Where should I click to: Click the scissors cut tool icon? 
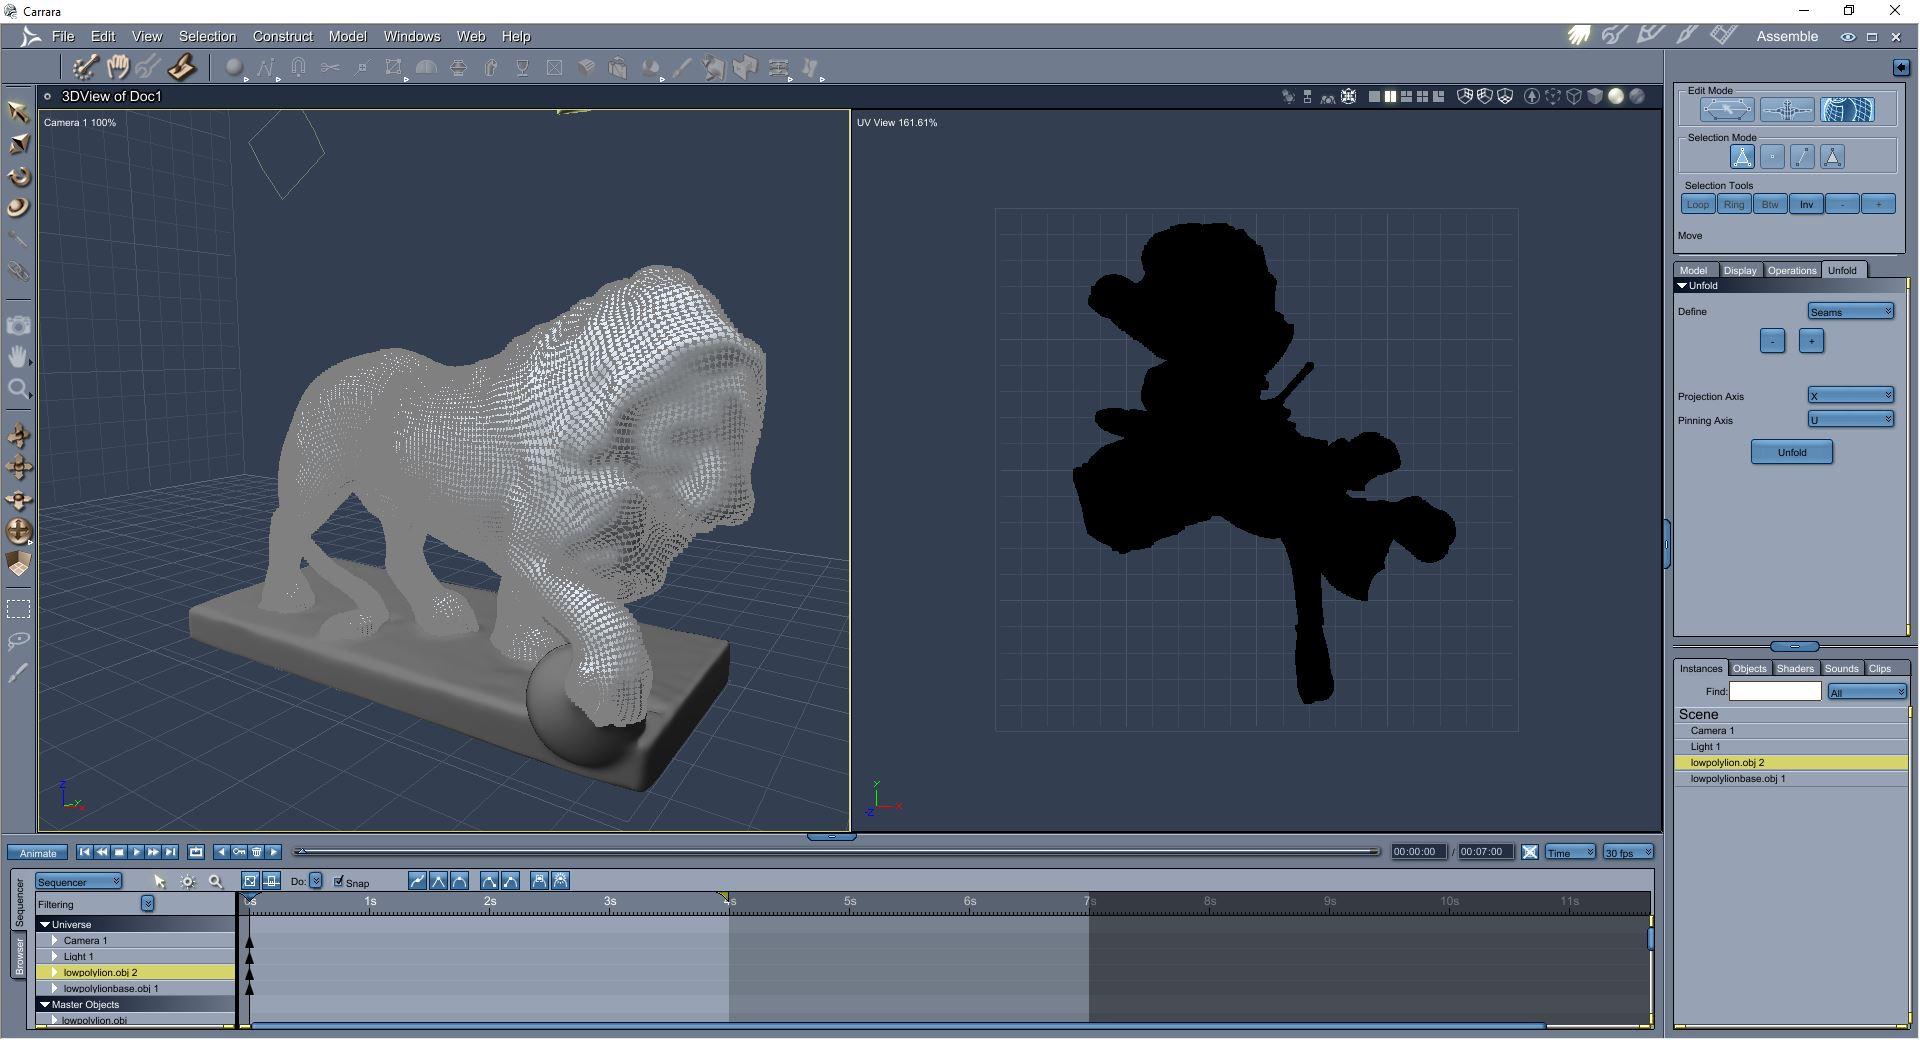[330, 68]
